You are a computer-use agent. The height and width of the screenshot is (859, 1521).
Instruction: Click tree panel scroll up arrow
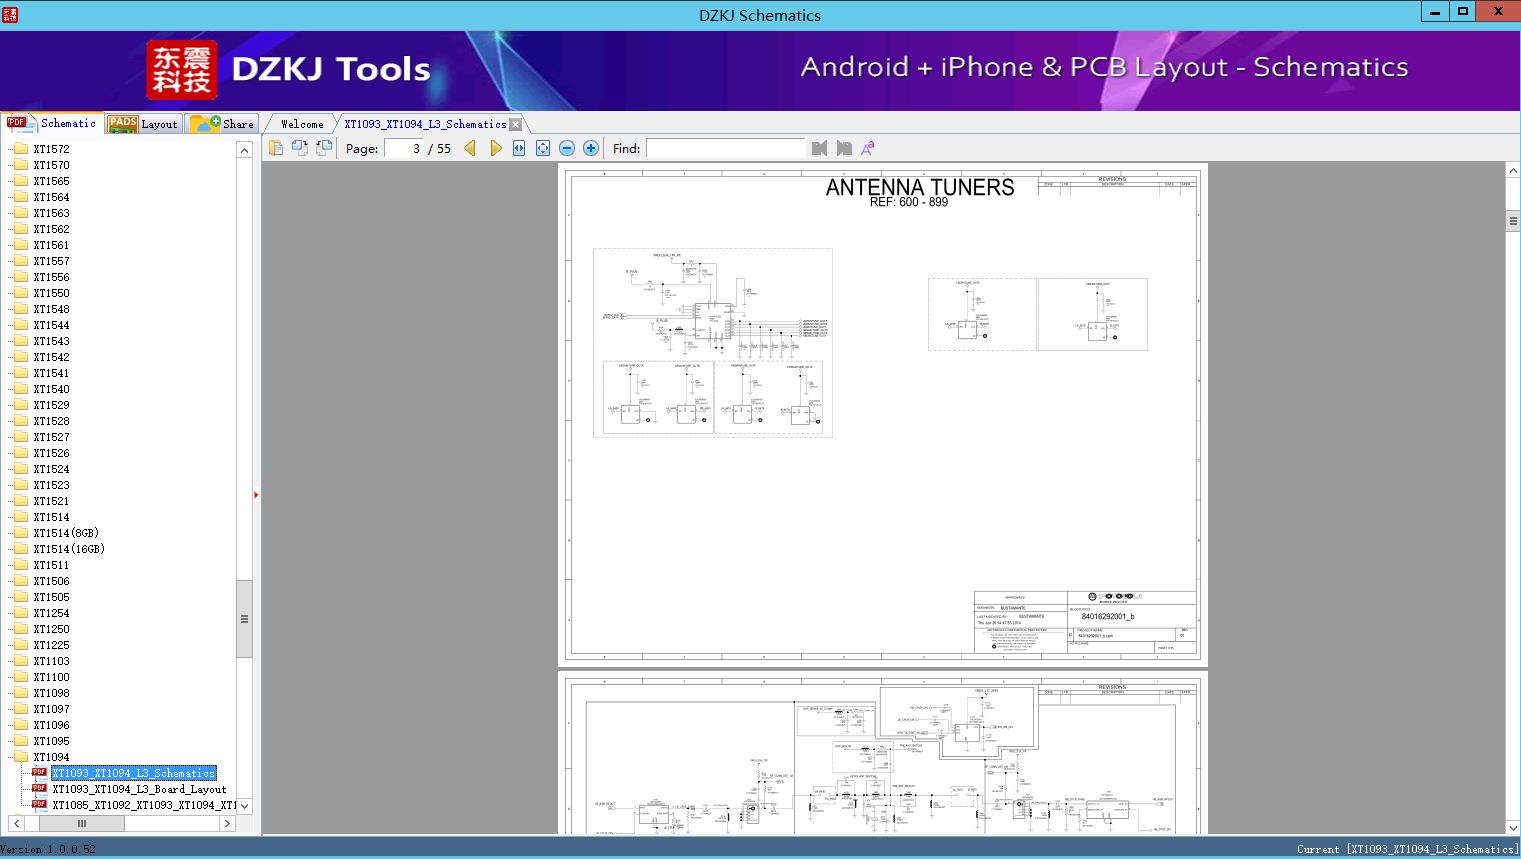[x=244, y=150]
